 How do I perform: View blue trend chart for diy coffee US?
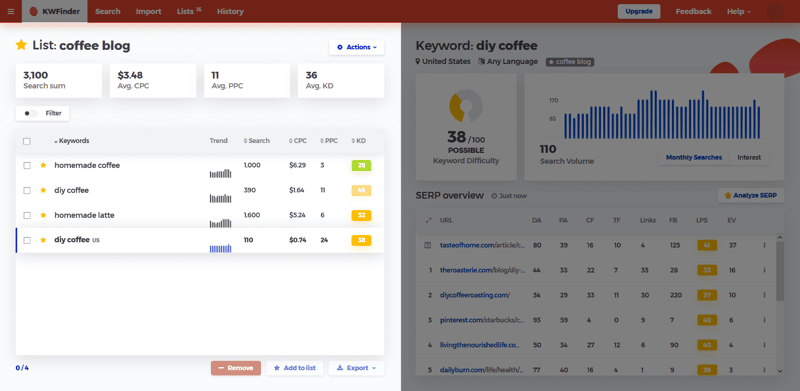(220, 248)
